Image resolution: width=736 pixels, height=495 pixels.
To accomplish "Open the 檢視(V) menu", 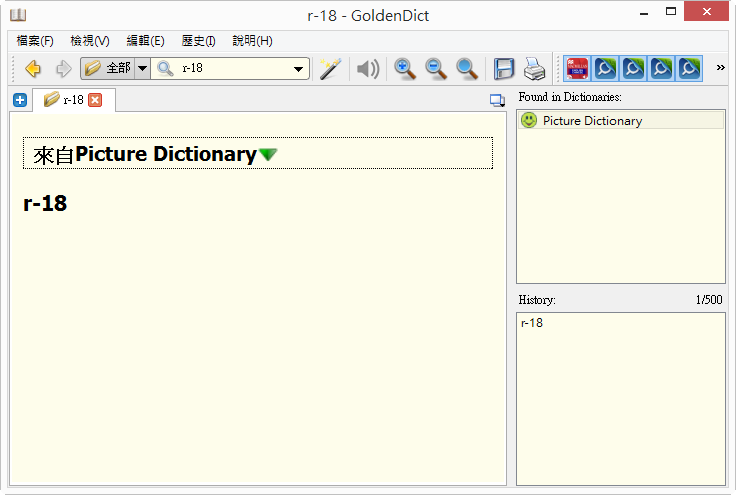I will click(x=90, y=41).
